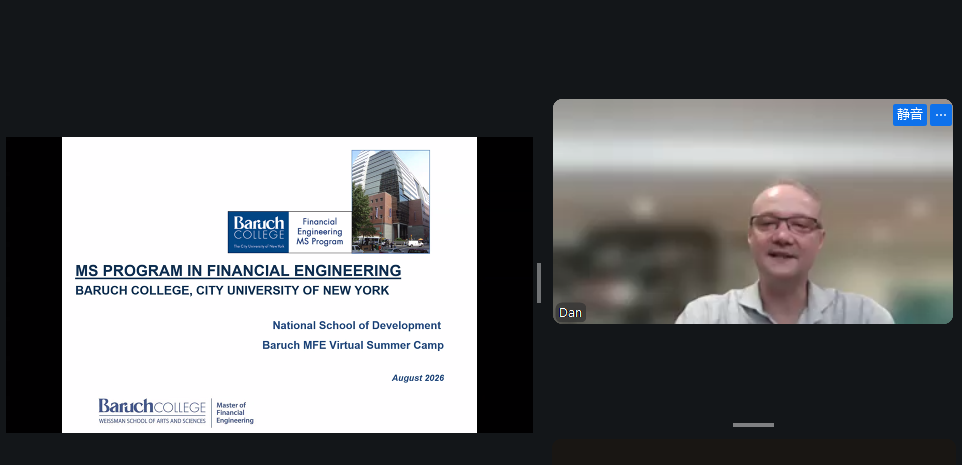This screenshot has width=962, height=465.
Task: Click the text National School of Development
Action: (356, 325)
